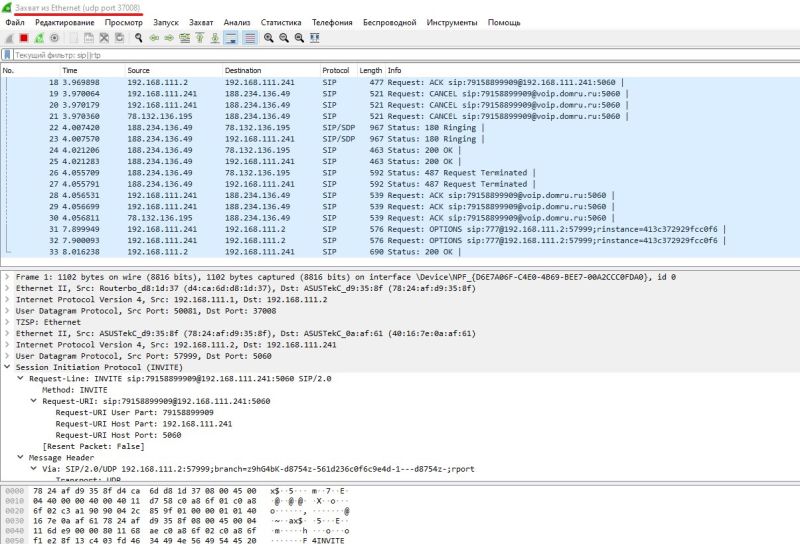
Task: Click the display filter input field
Action: 406,55
